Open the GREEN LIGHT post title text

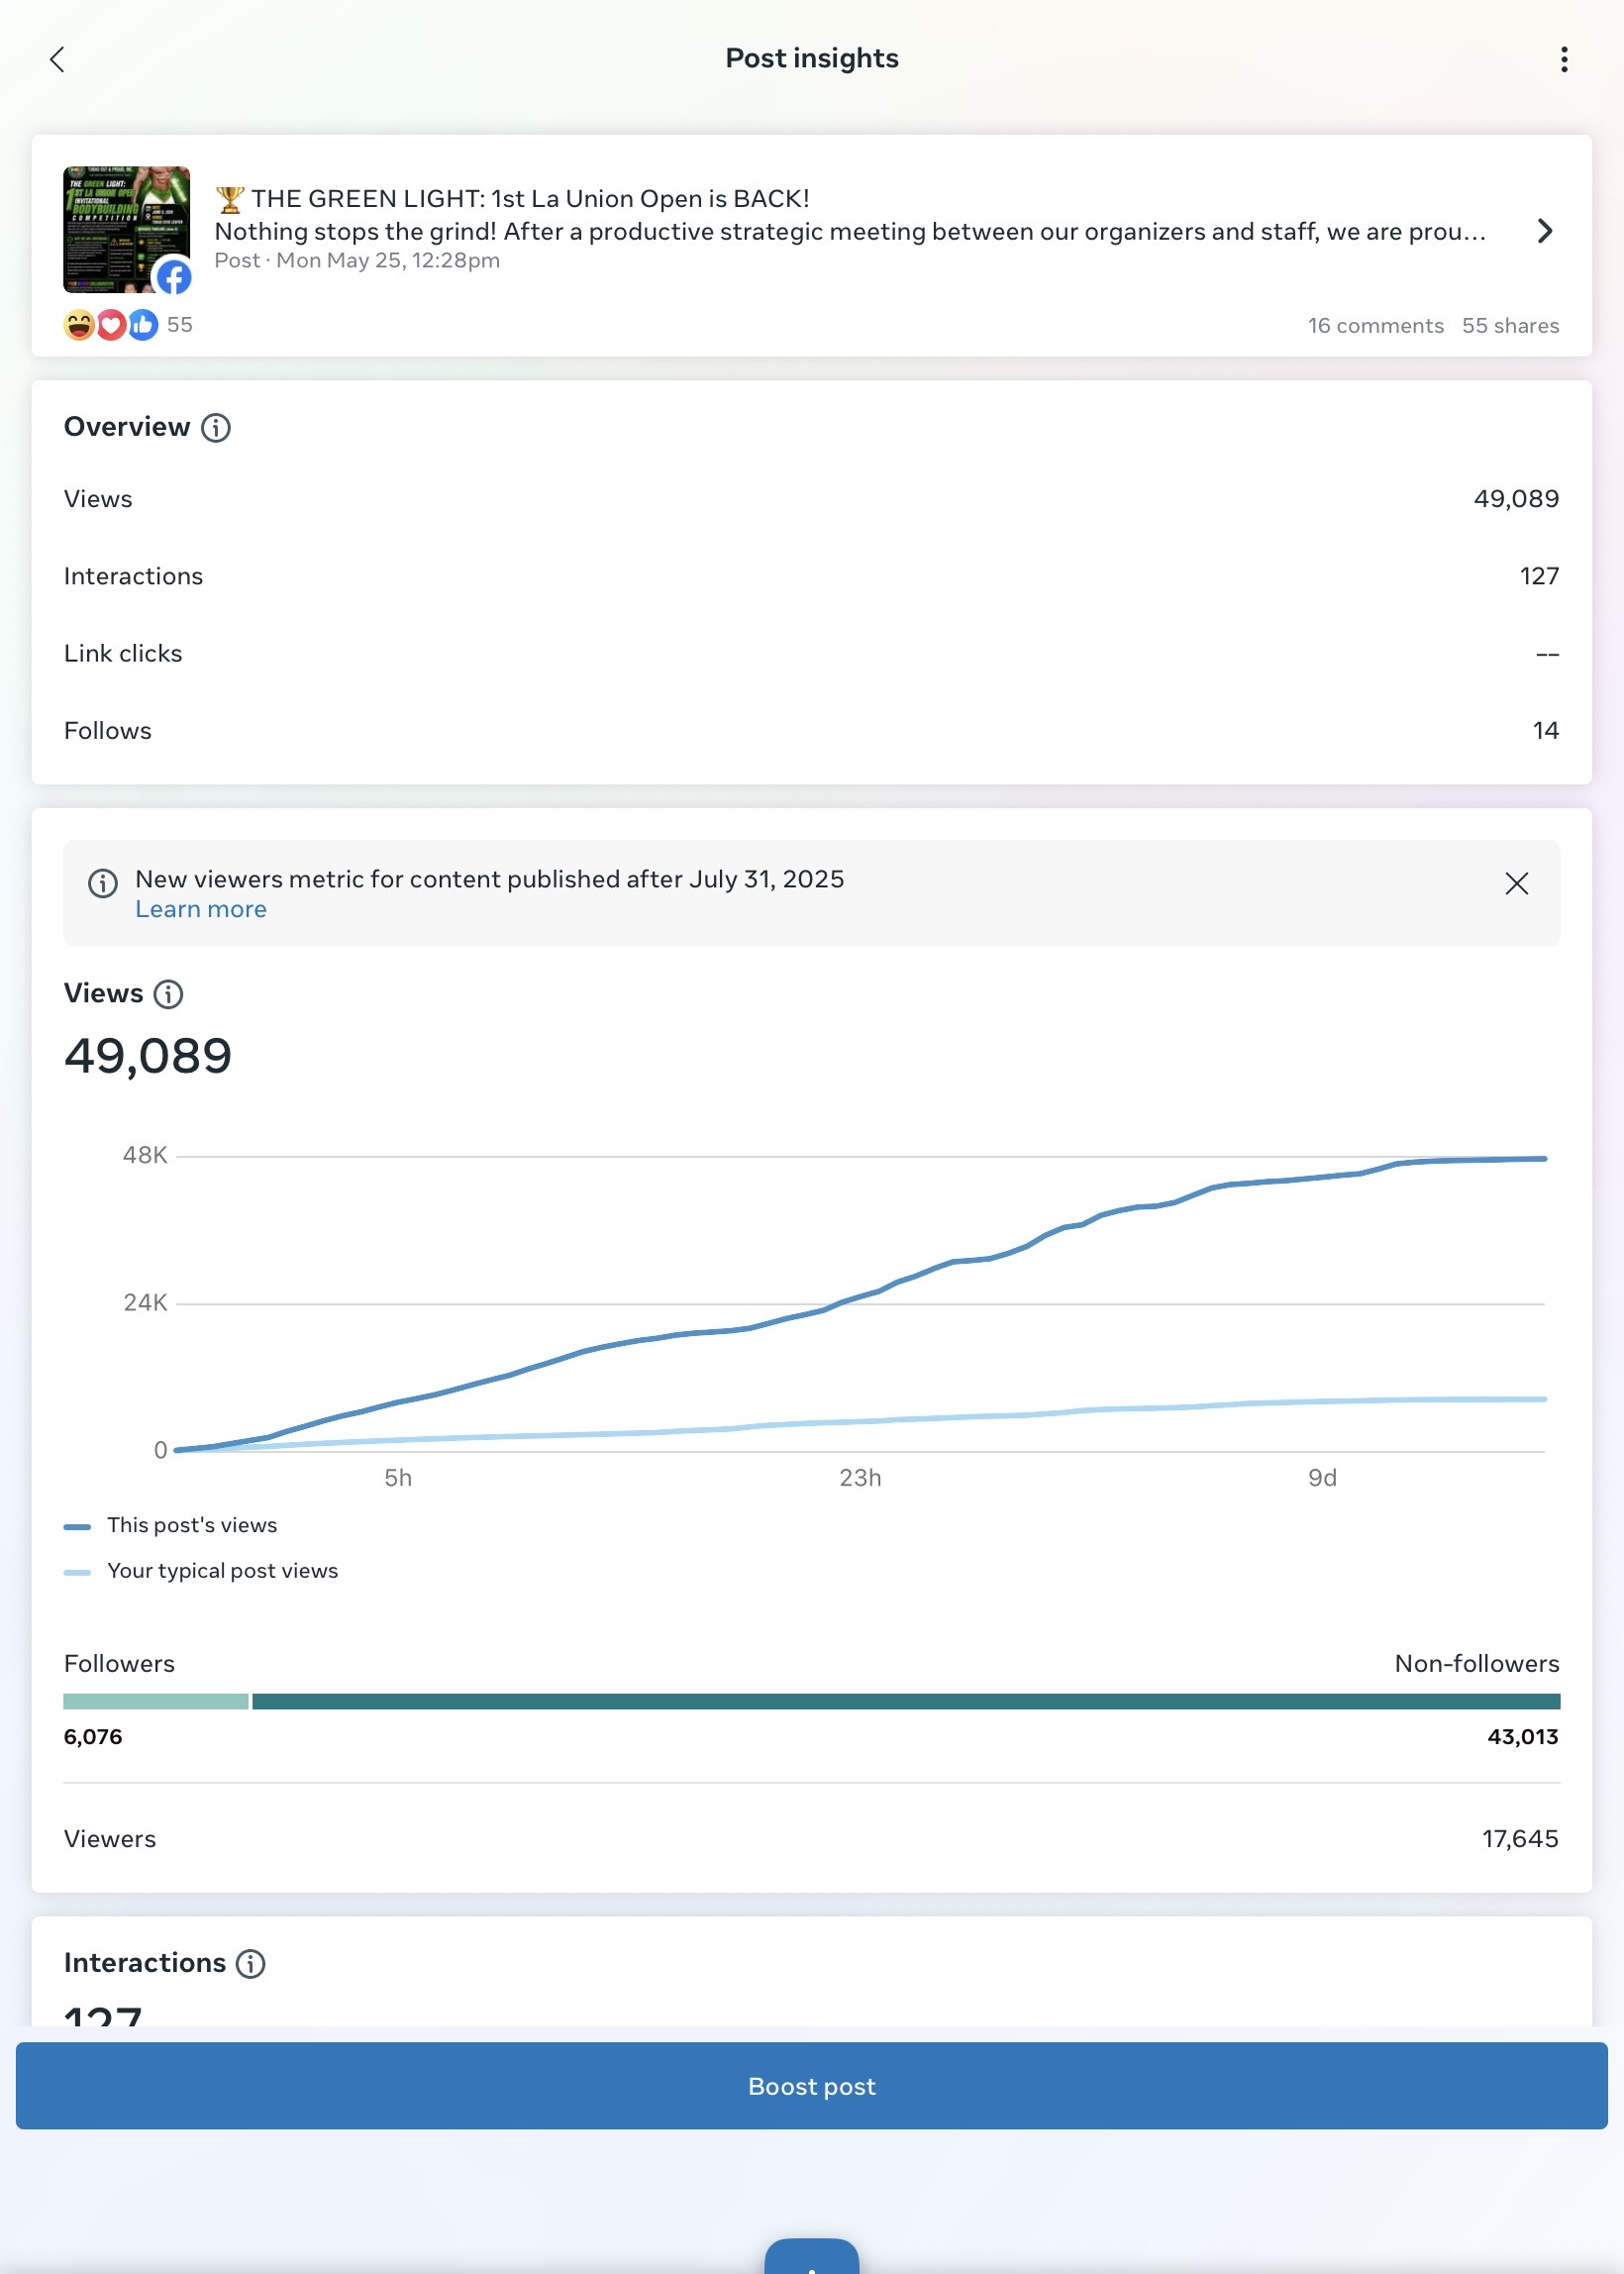(512, 199)
